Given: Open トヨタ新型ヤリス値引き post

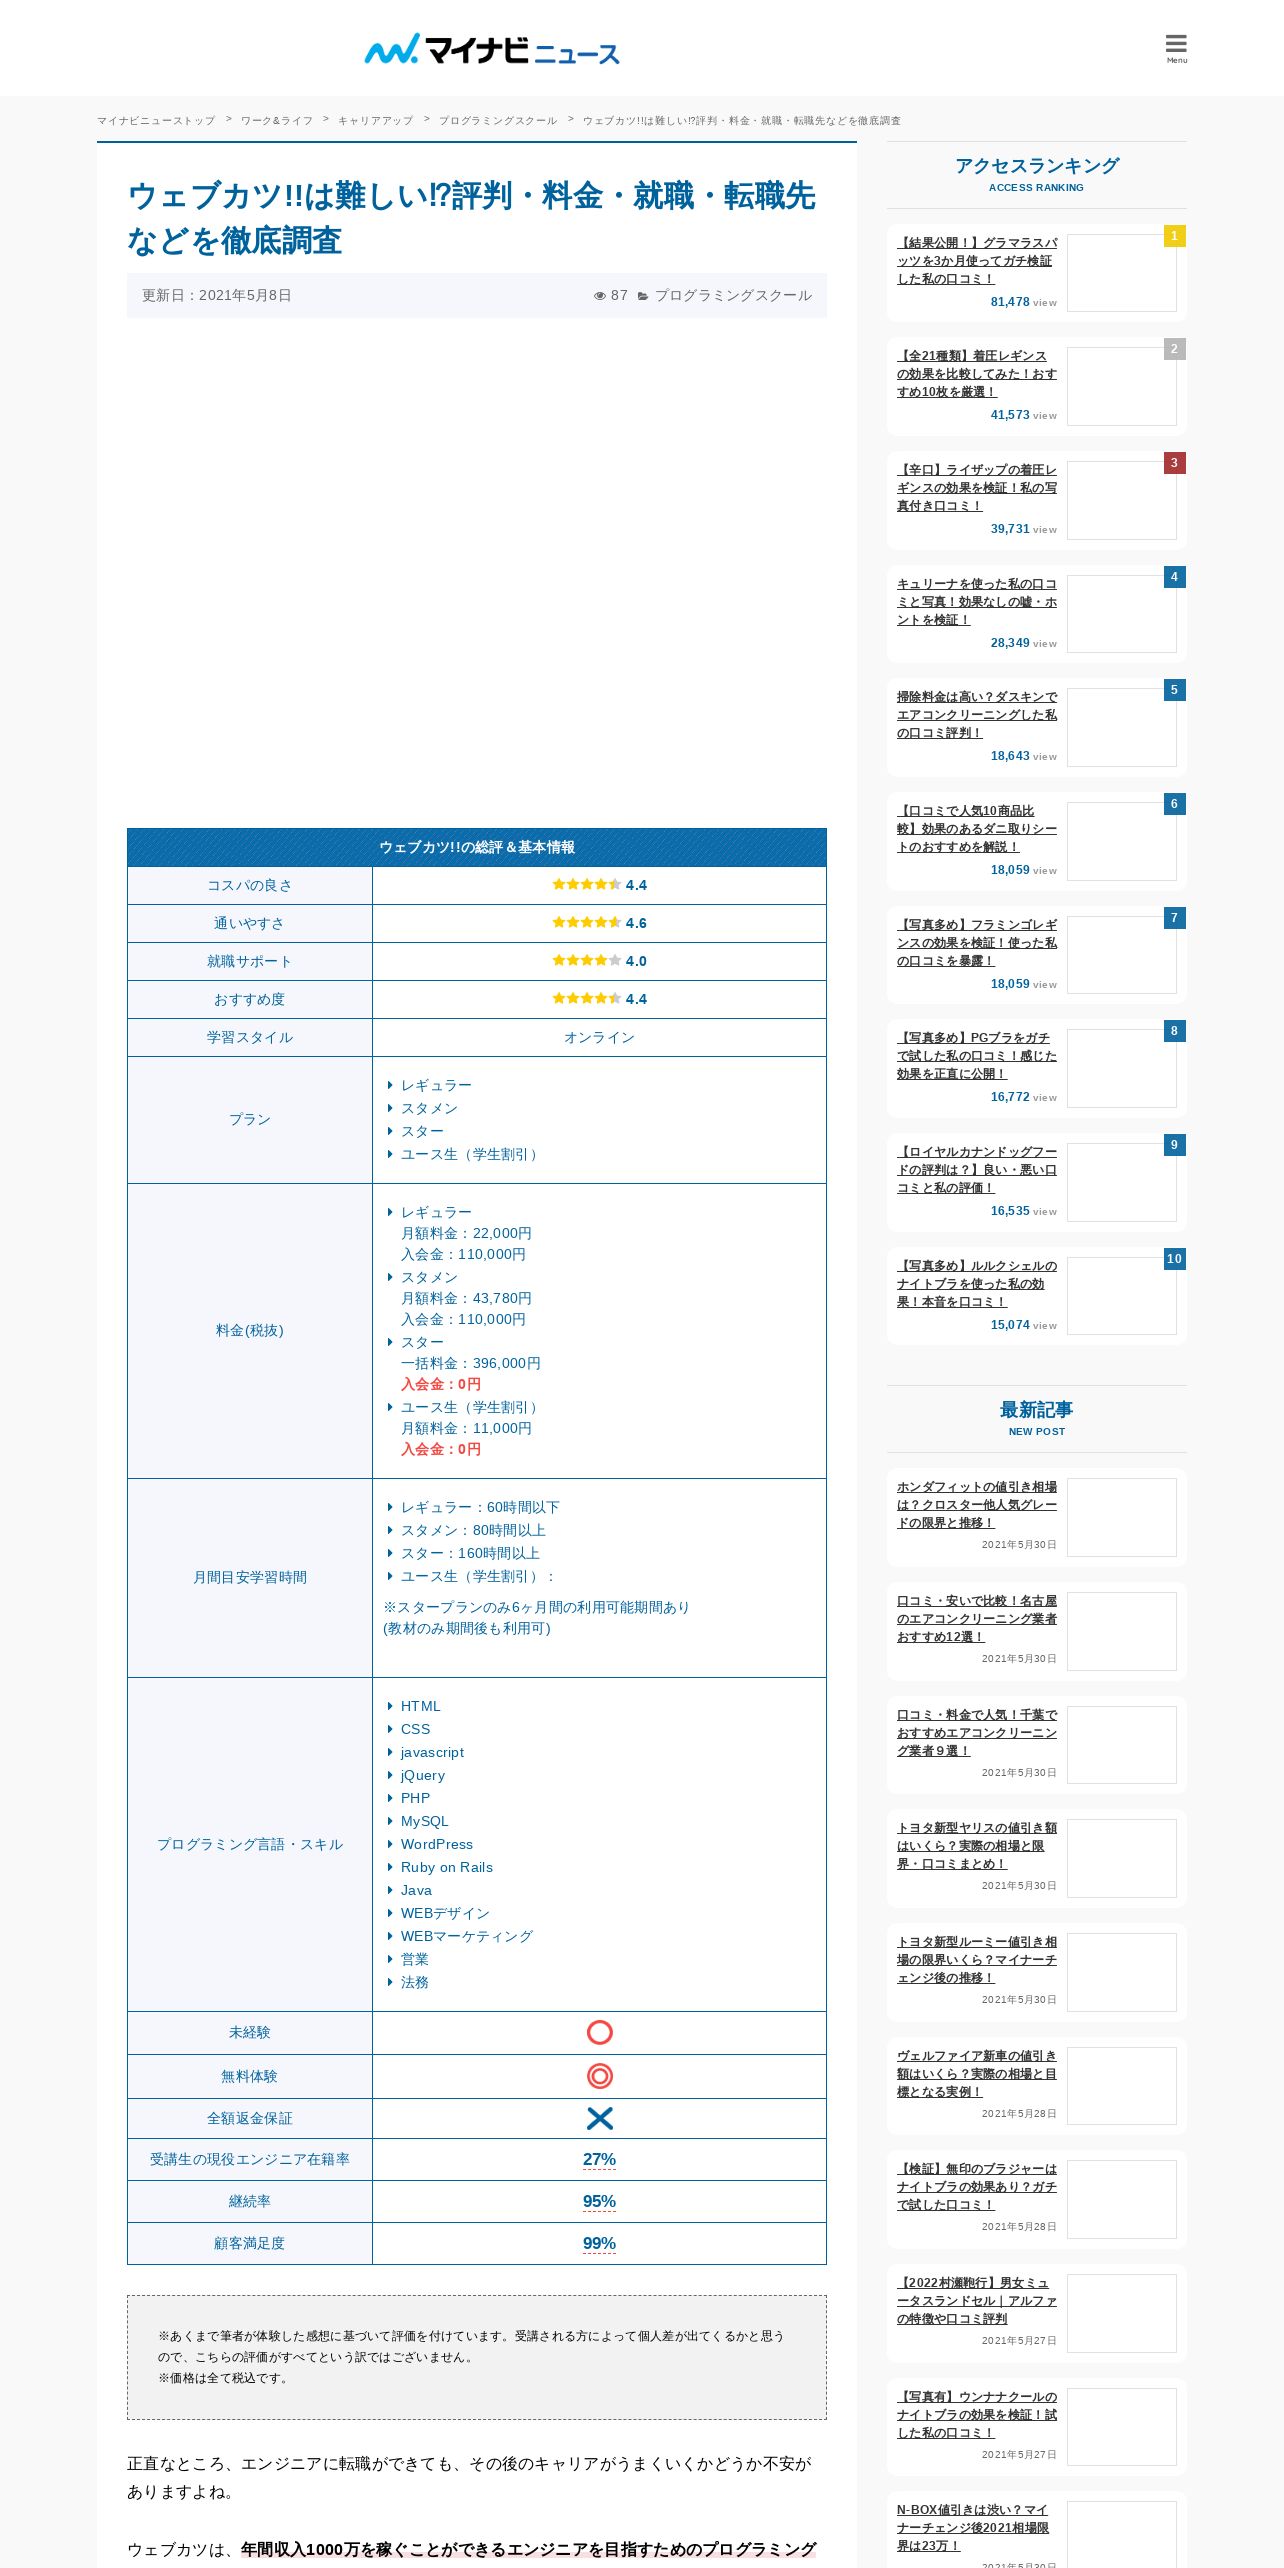Looking at the screenshot, I should [976, 1846].
